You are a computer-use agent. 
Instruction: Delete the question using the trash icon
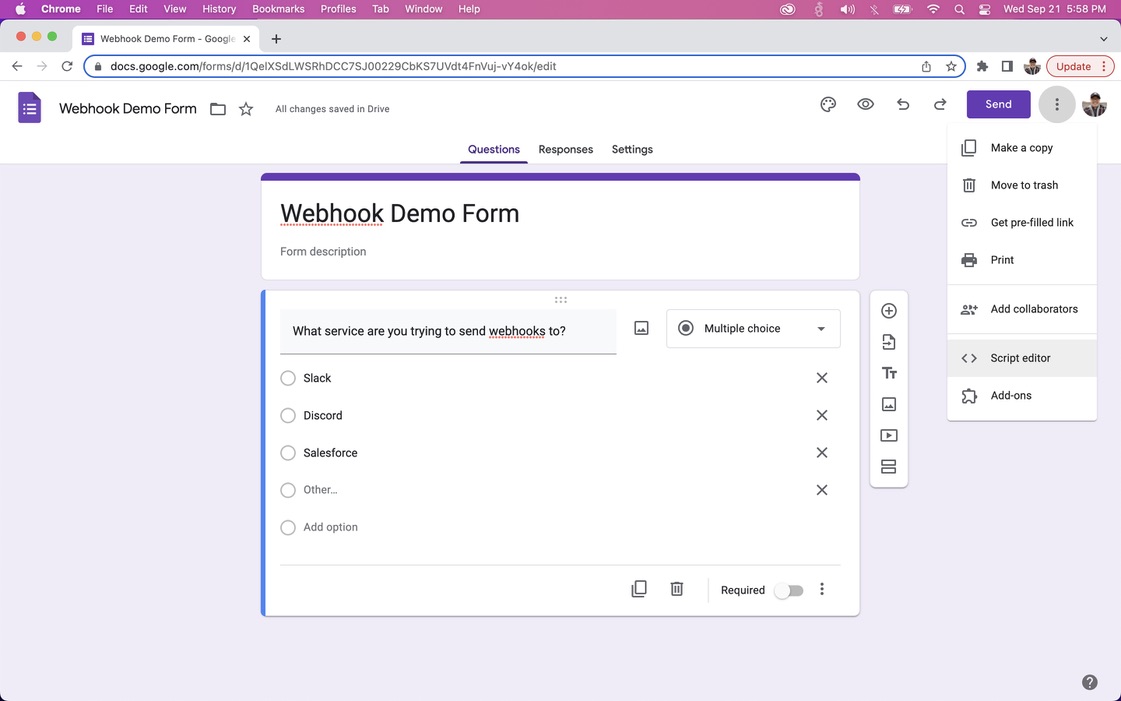tap(676, 588)
